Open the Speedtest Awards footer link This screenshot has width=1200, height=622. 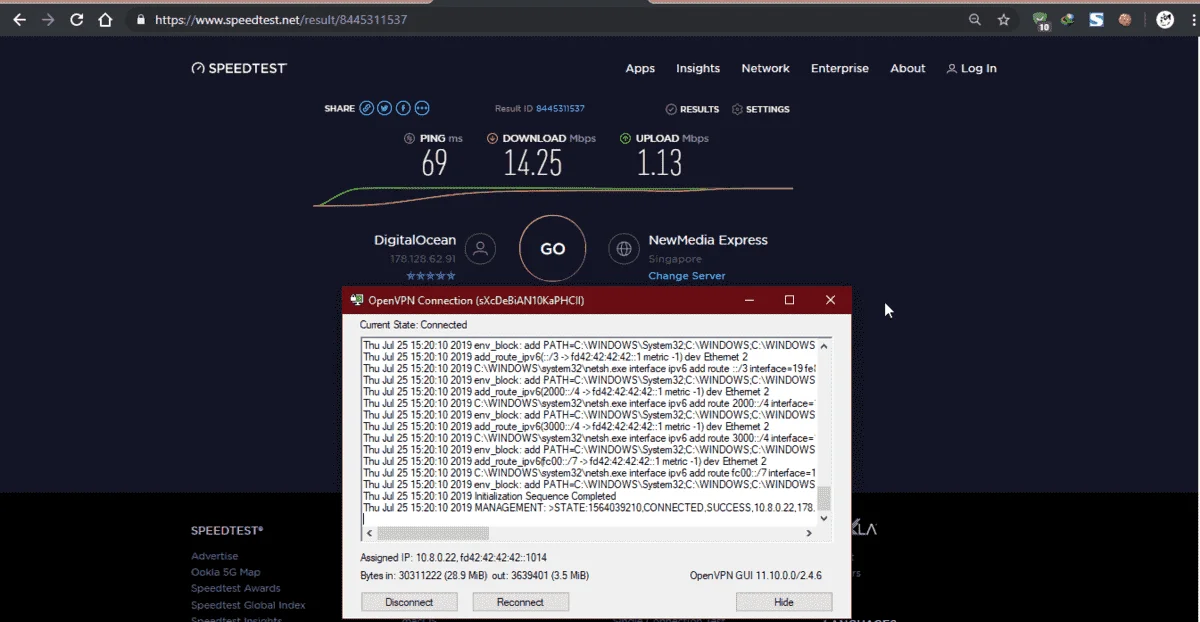236,588
